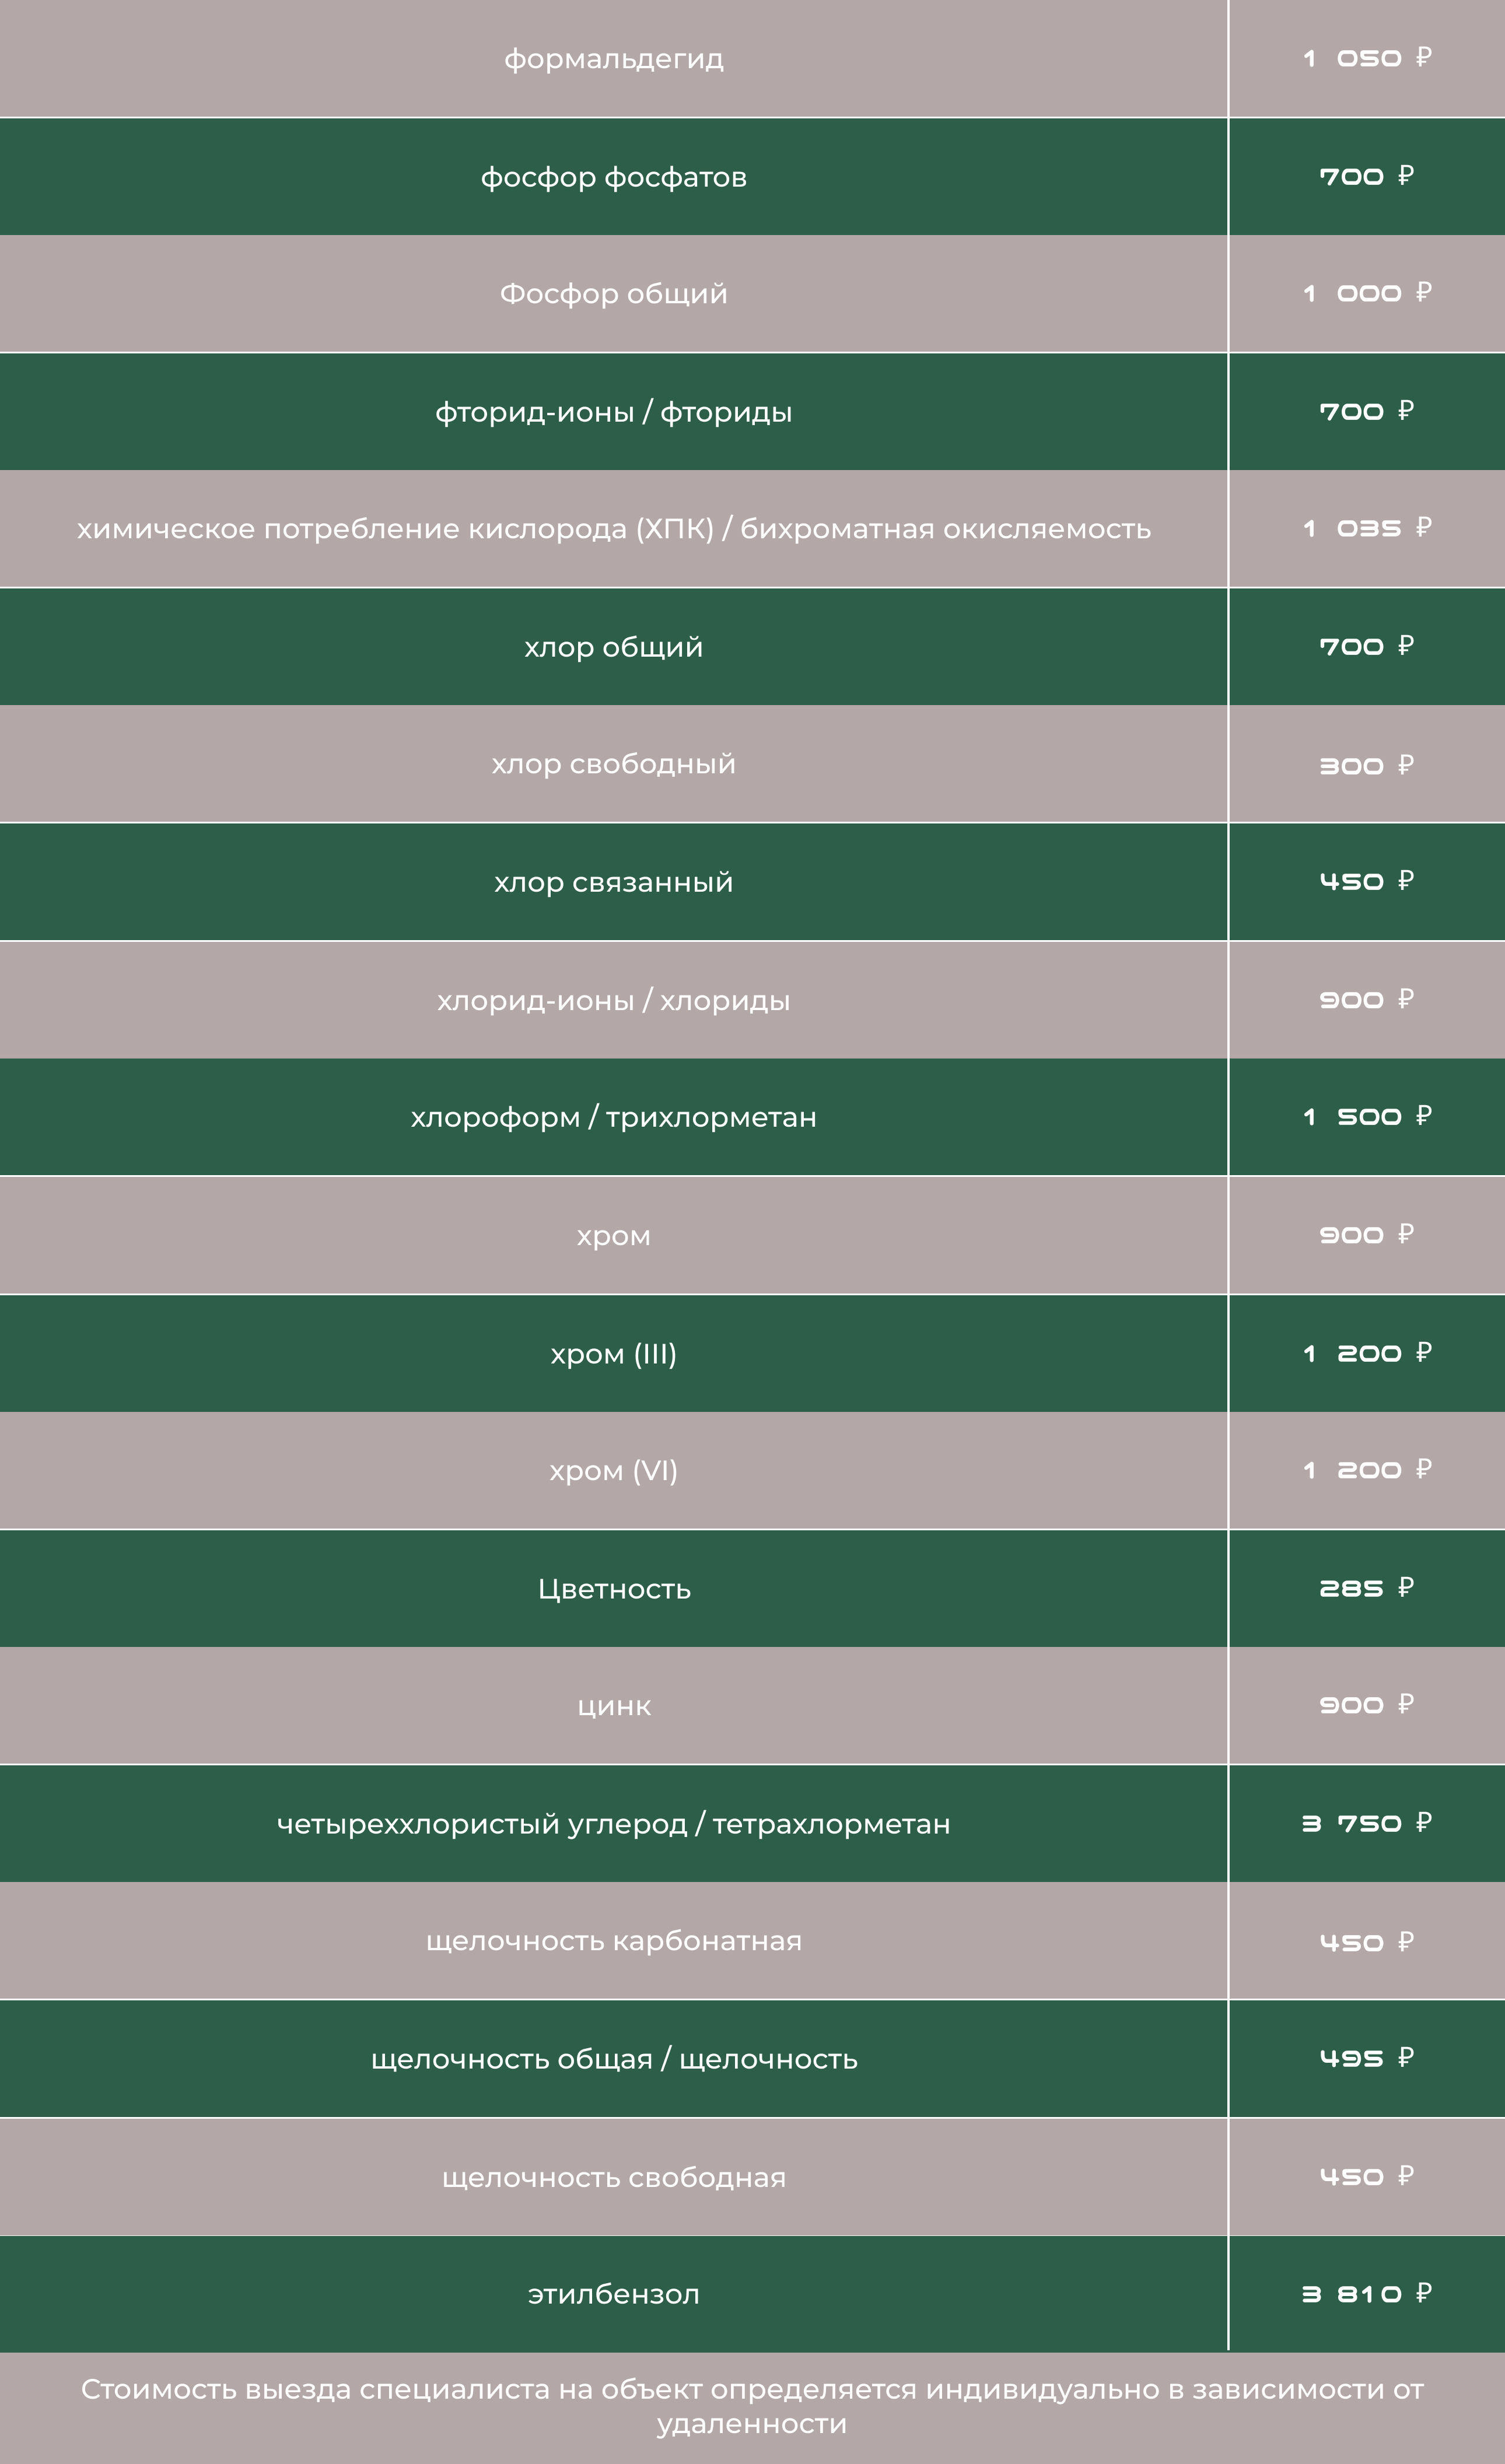This screenshot has width=1505, height=2464.
Task: Click the 495 ₽ price cell
Action: pos(1366,2058)
